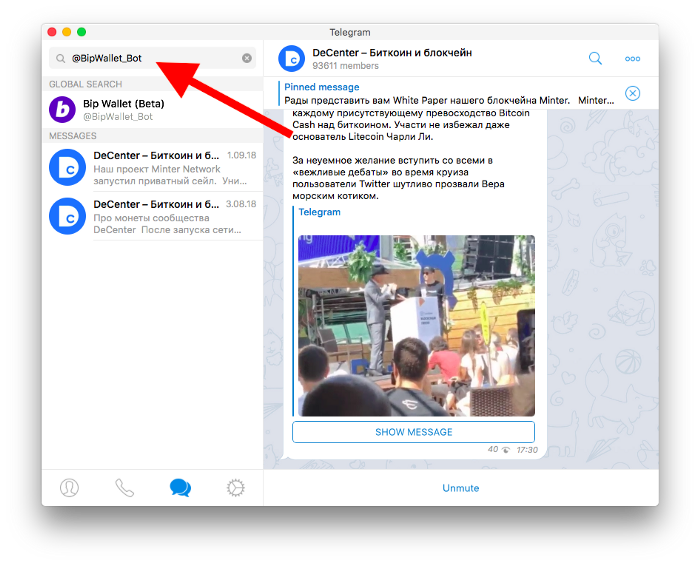This screenshot has width=700, height=565.
Task: Switch to the Chats tab
Action: 180,488
